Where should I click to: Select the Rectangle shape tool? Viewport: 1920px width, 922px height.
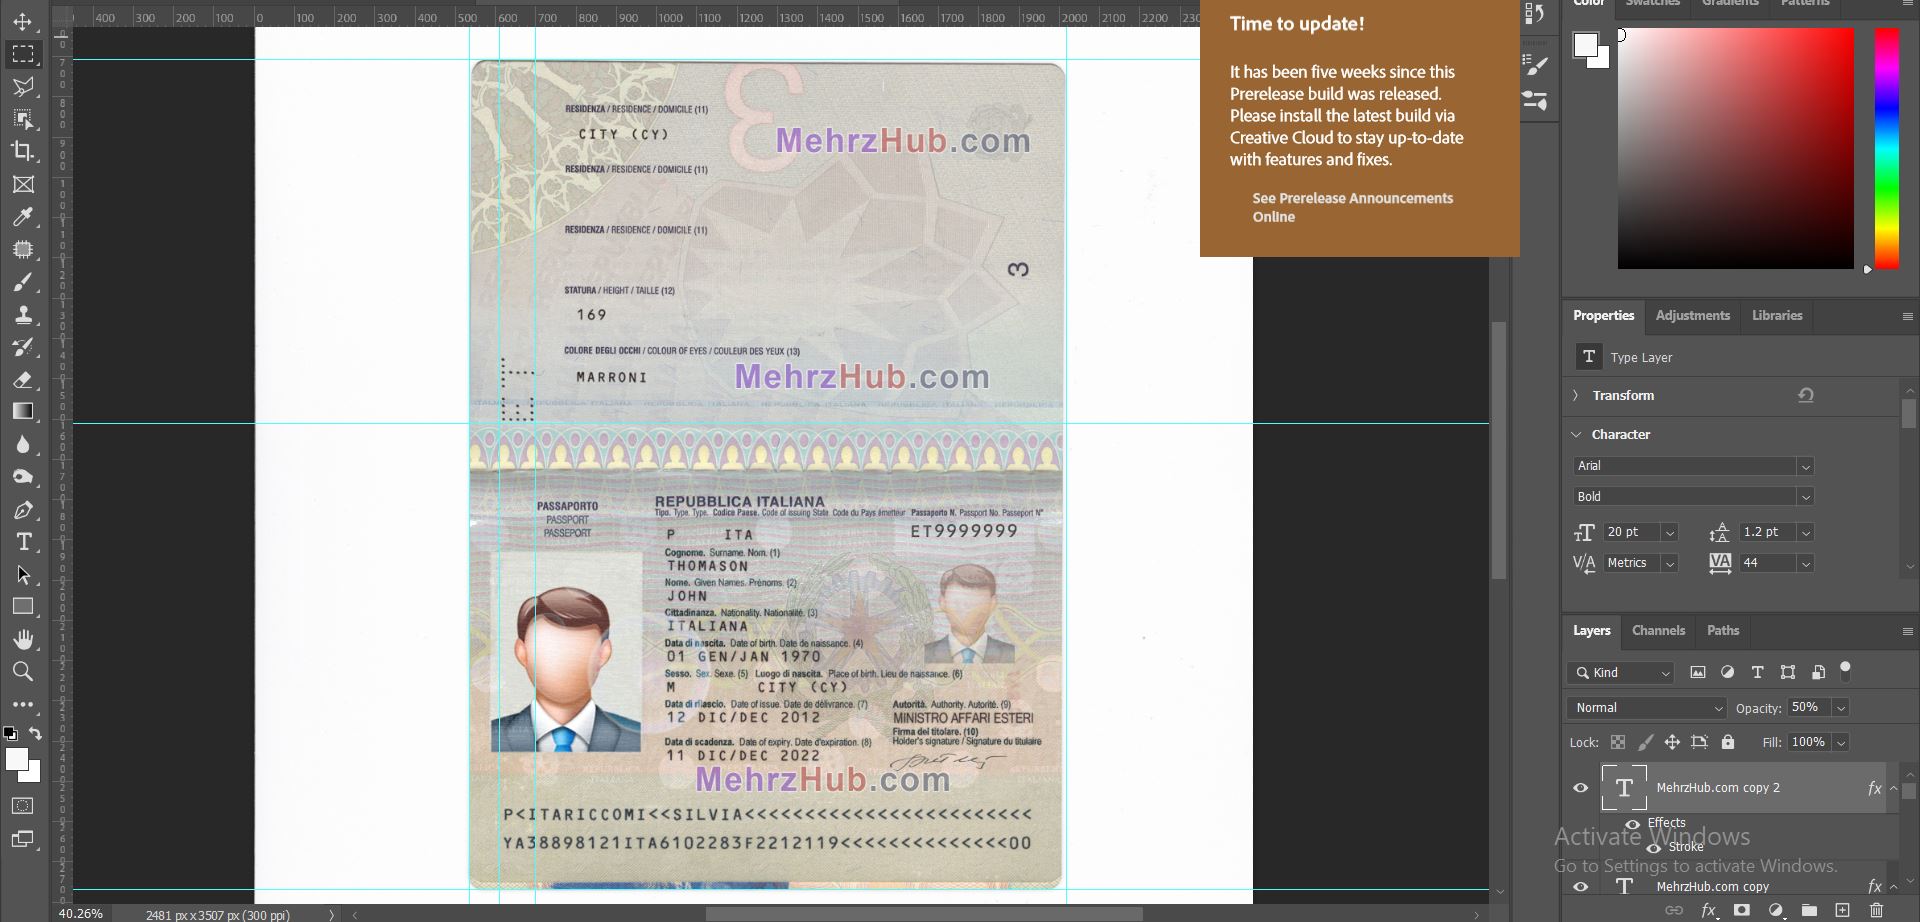(x=23, y=606)
